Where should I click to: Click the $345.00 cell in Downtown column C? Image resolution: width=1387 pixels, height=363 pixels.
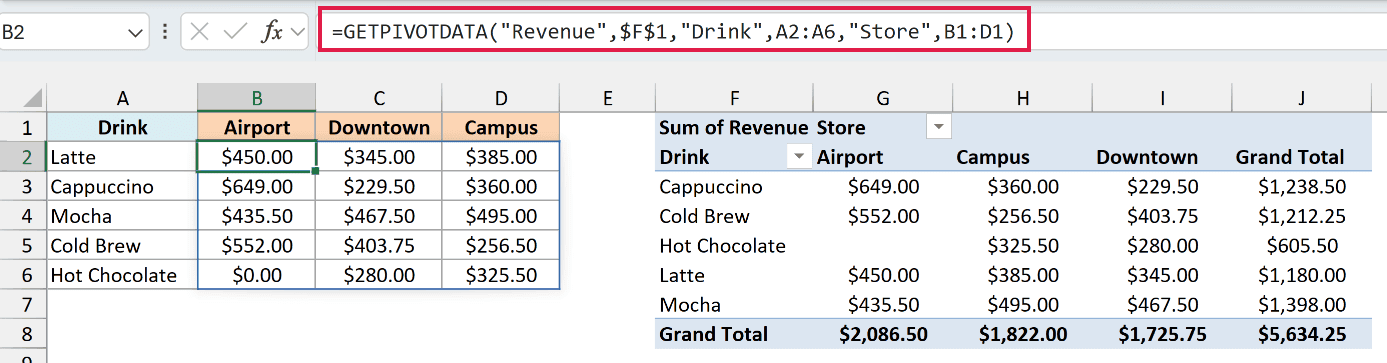(x=379, y=157)
